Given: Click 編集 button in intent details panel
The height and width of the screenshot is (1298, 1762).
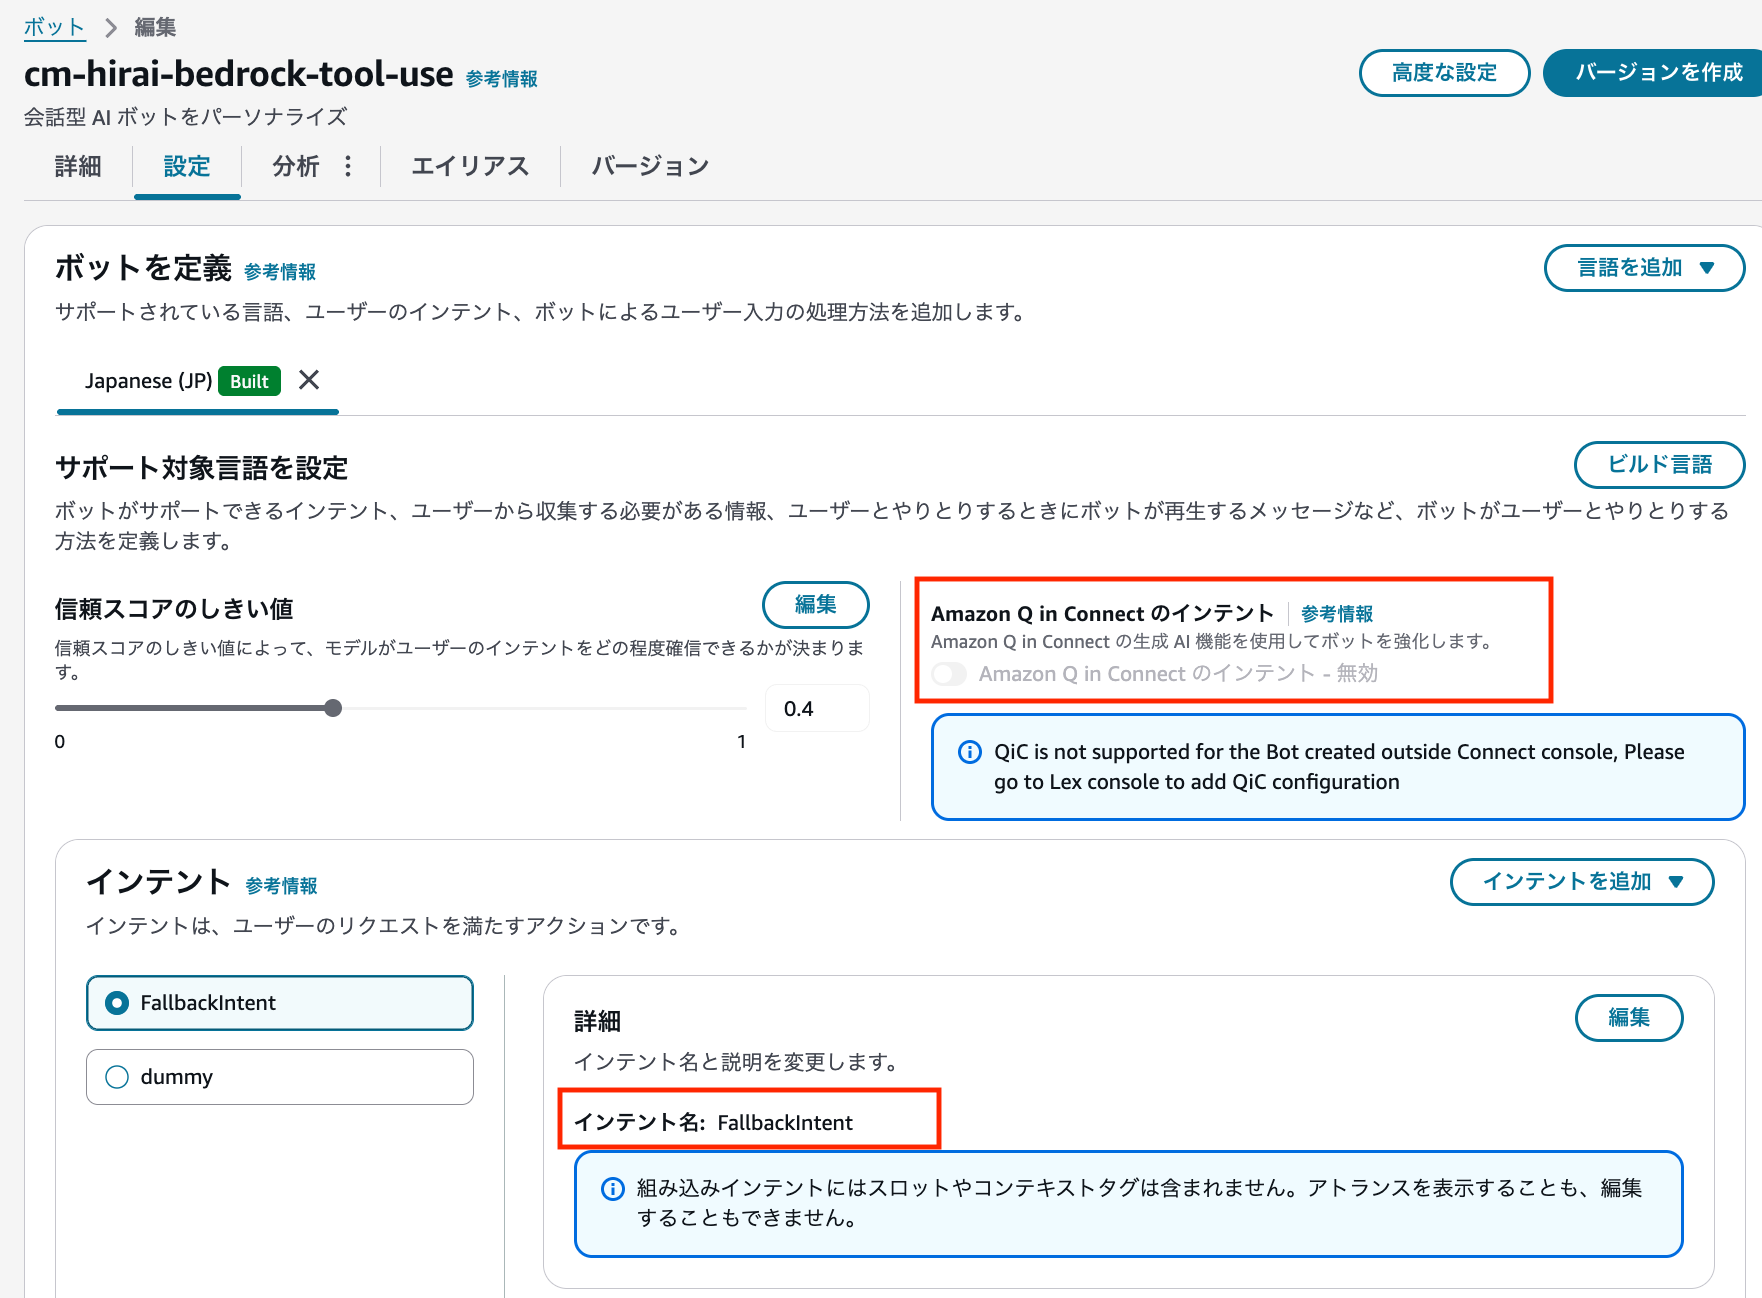Looking at the screenshot, I should (1629, 1018).
